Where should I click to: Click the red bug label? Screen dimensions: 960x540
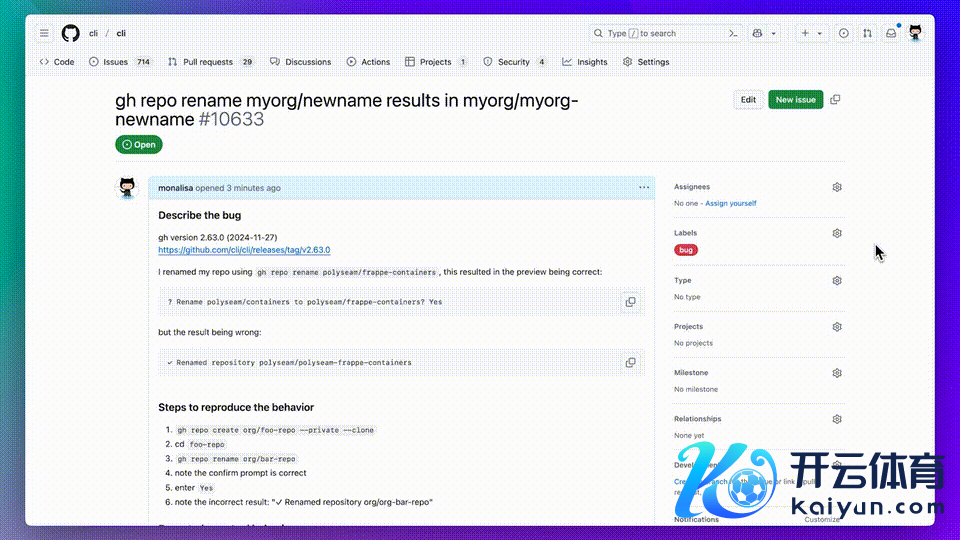(x=686, y=250)
